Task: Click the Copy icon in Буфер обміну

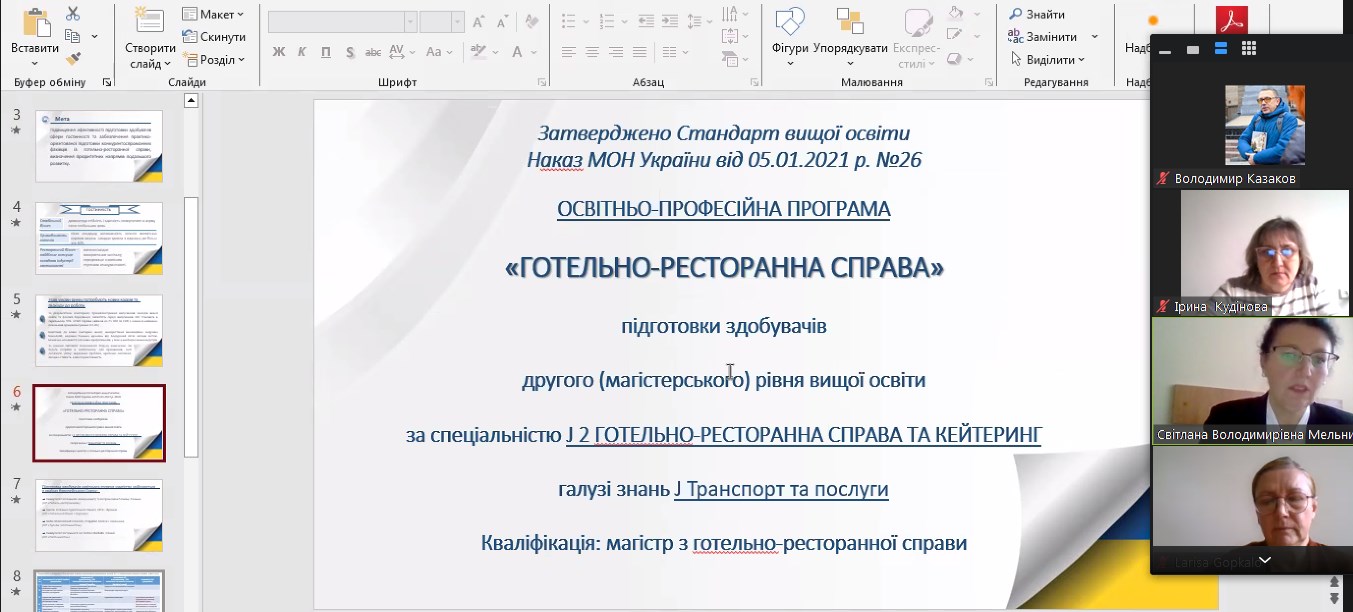Action: (x=74, y=35)
